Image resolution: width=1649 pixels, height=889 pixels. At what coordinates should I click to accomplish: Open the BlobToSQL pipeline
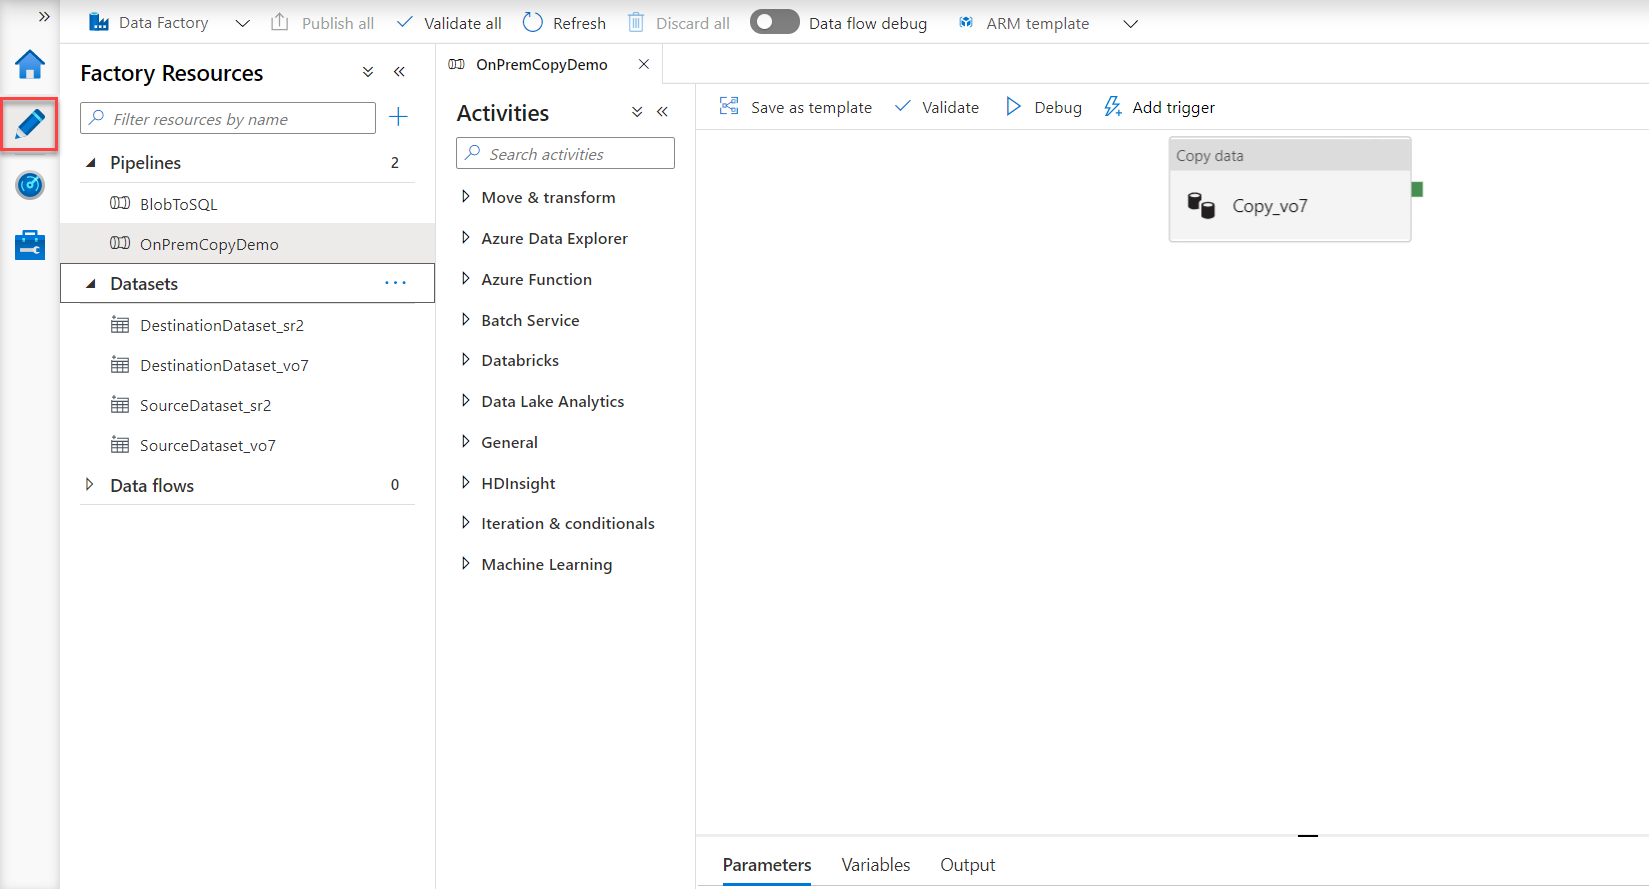click(178, 204)
